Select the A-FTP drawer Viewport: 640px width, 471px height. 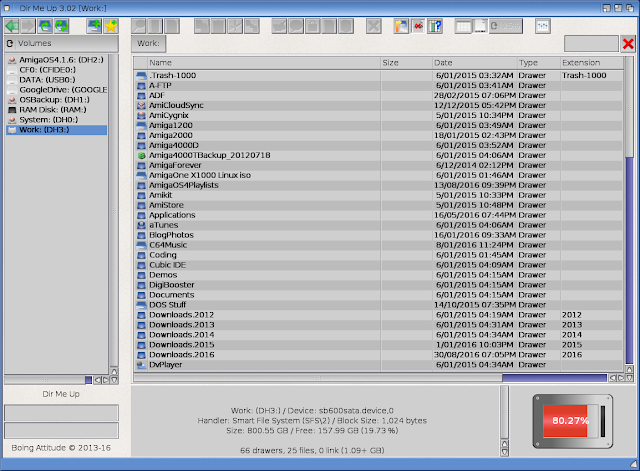coord(378,85)
